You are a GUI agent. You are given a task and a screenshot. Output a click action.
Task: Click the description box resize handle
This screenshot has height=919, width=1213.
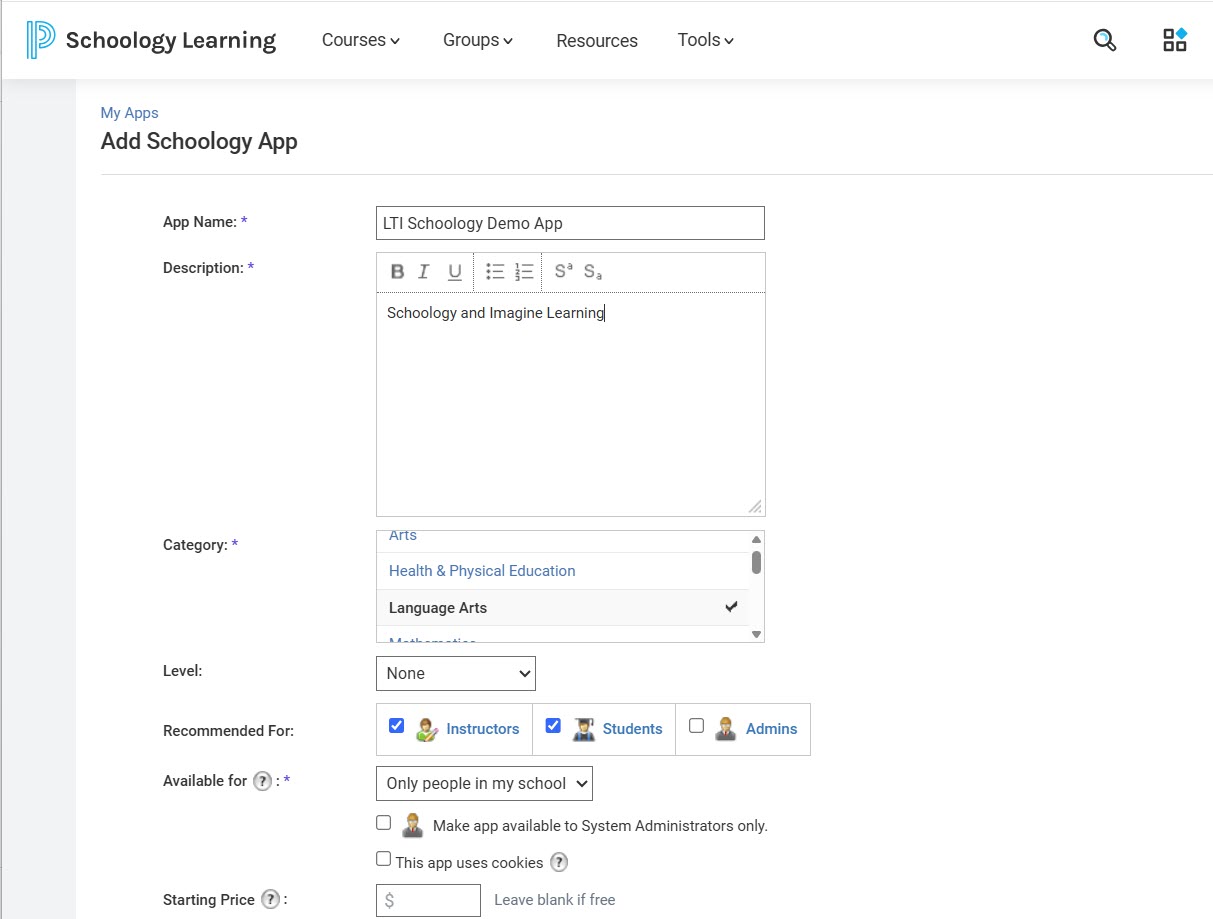pyautogui.click(x=755, y=506)
